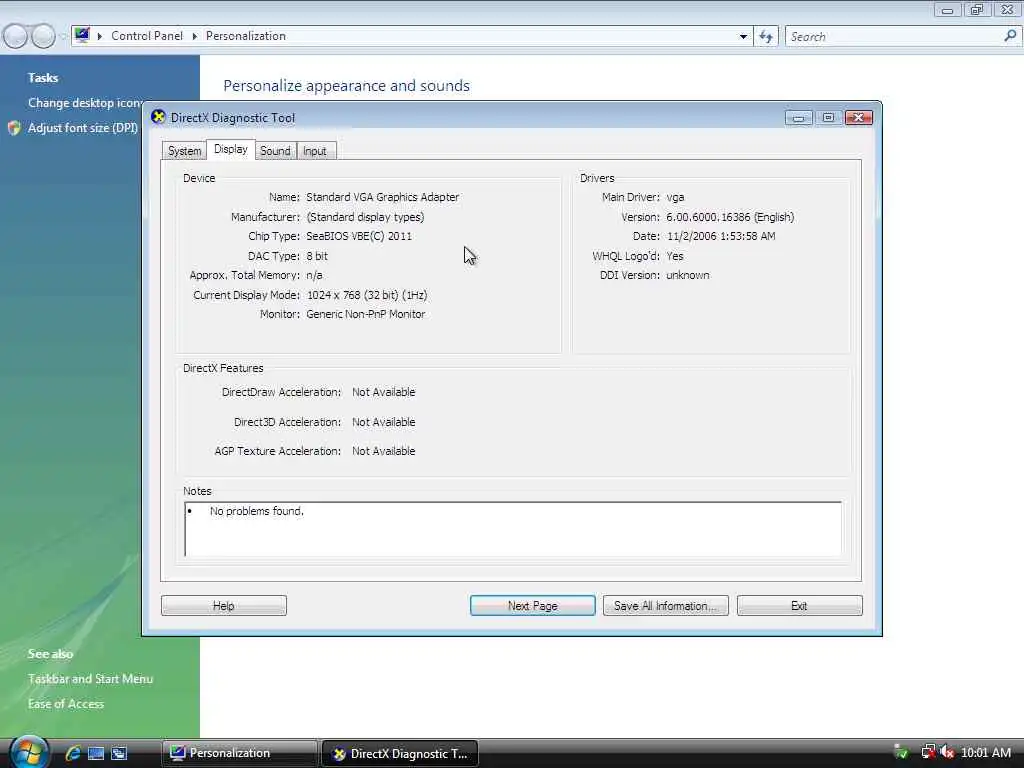
Task: Click the network tray icon
Action: tap(927, 752)
